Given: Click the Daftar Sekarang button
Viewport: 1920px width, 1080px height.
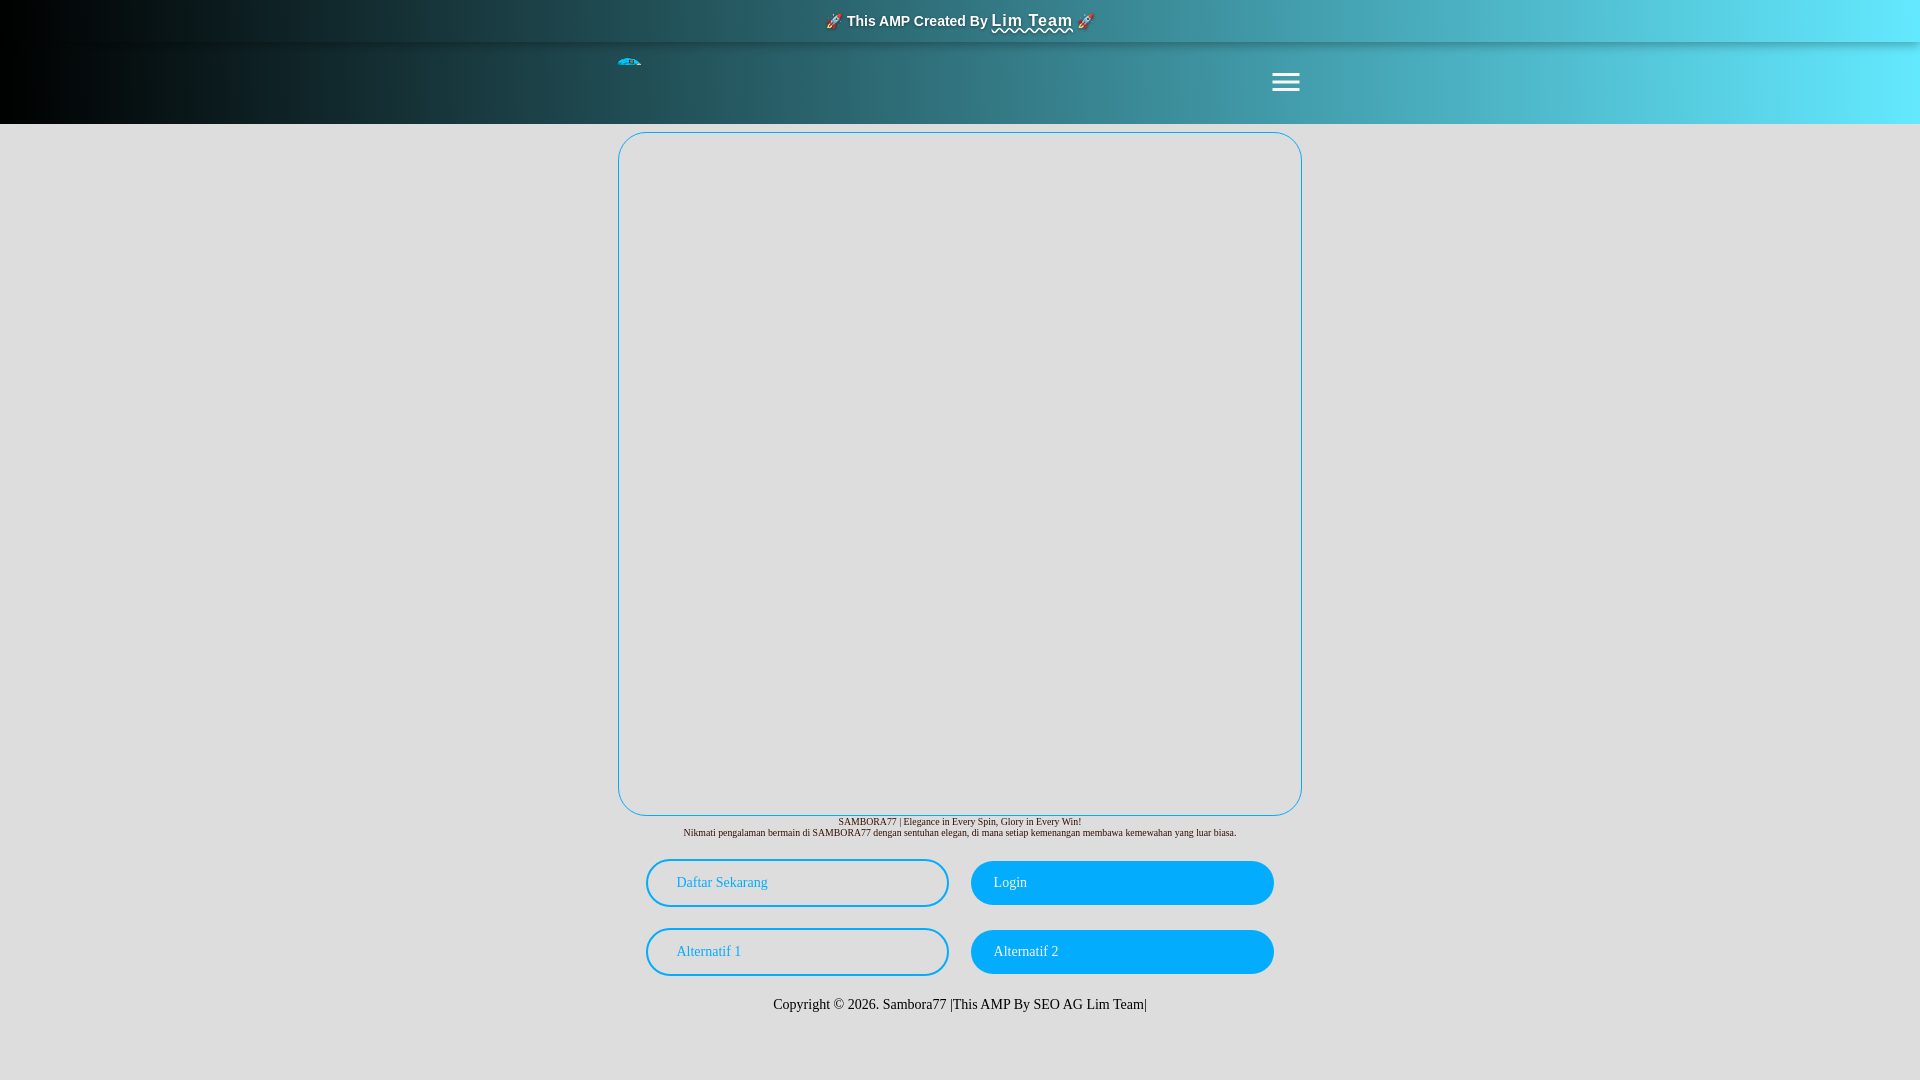Looking at the screenshot, I should (x=797, y=883).
